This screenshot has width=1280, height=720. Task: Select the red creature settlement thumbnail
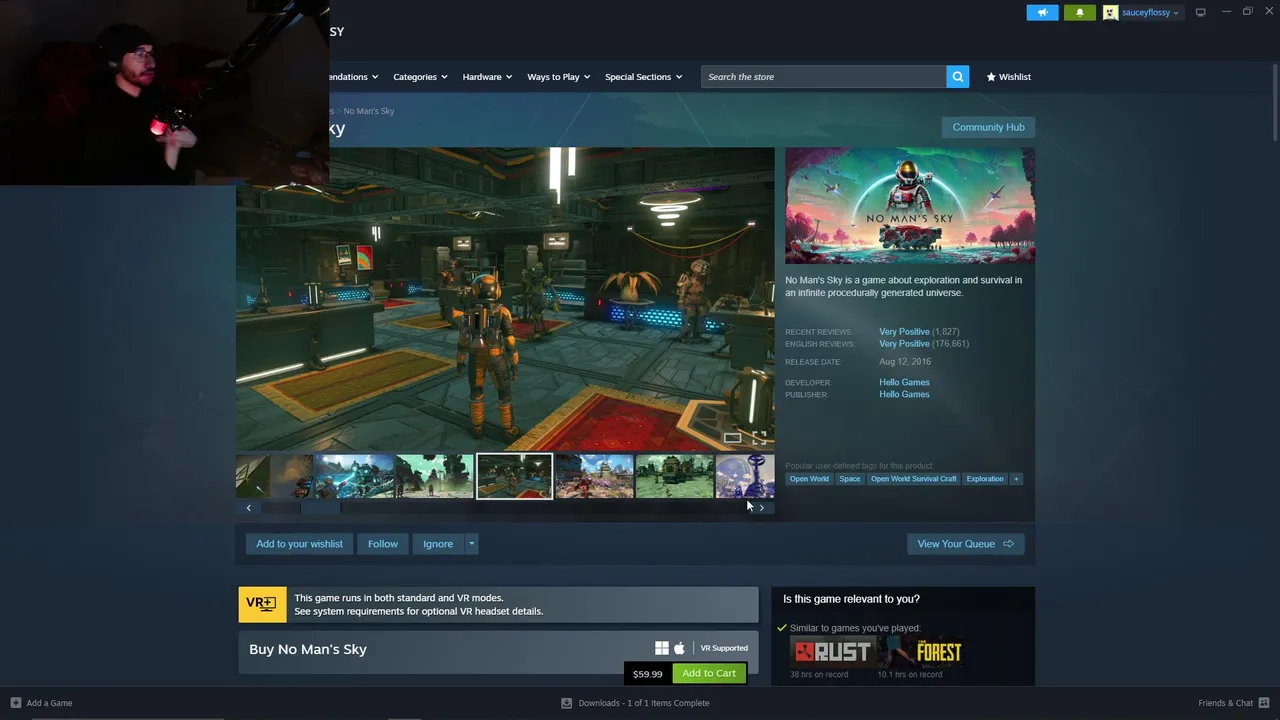pos(594,476)
